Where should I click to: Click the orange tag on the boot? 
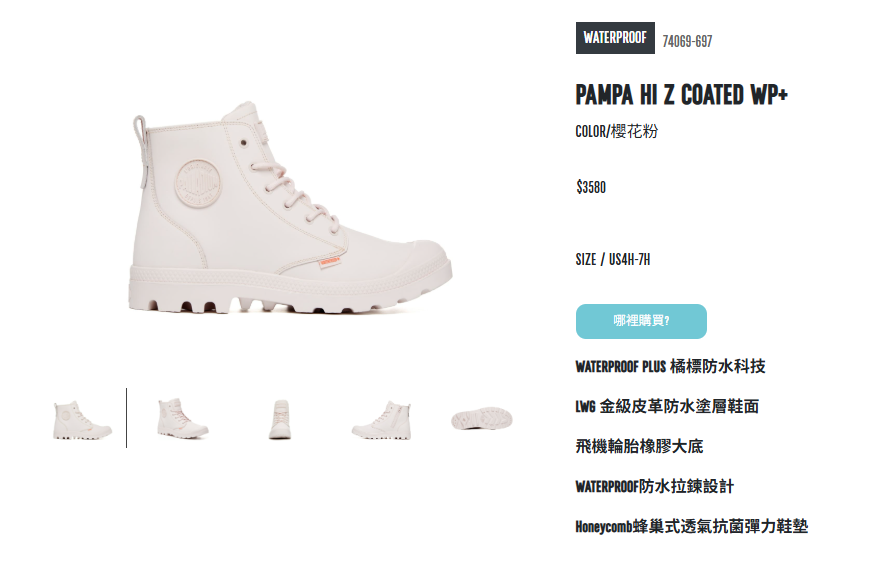pos(330,261)
